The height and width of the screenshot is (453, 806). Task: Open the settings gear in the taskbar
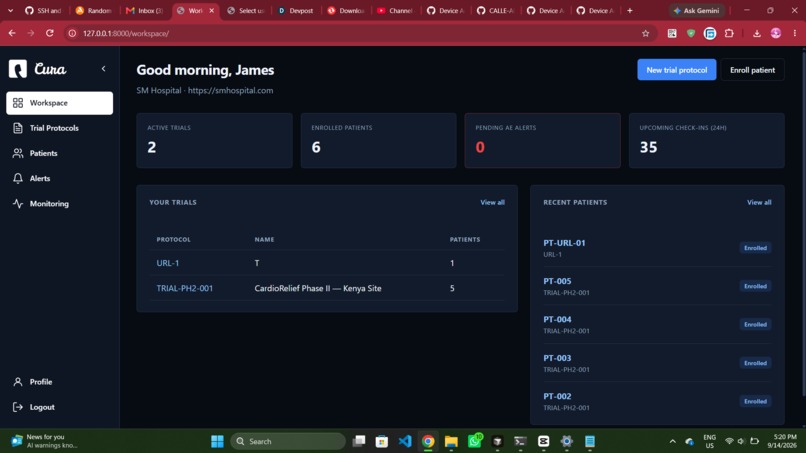566,441
